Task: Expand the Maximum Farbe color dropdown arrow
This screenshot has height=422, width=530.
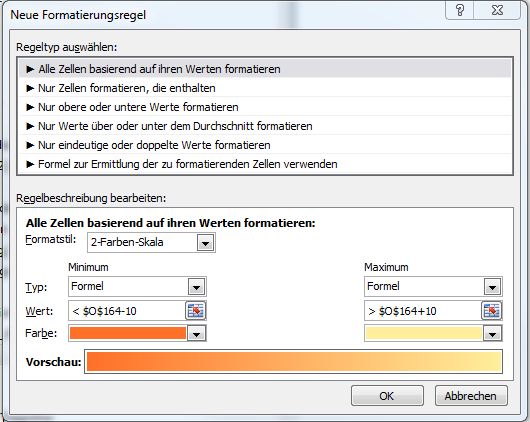Action: [492, 333]
